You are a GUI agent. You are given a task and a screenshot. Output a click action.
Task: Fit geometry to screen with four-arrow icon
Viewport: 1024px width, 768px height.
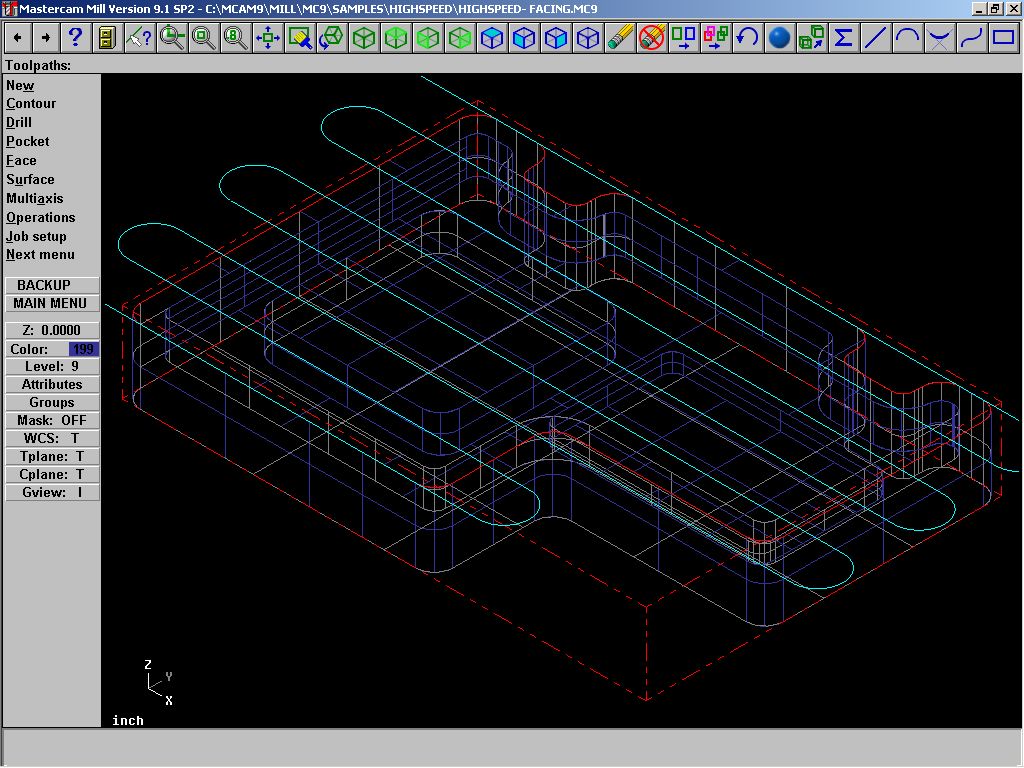coord(267,38)
